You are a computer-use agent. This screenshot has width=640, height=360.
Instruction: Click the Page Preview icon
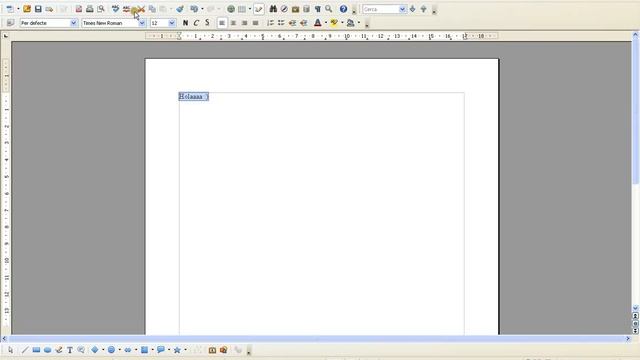point(101,9)
